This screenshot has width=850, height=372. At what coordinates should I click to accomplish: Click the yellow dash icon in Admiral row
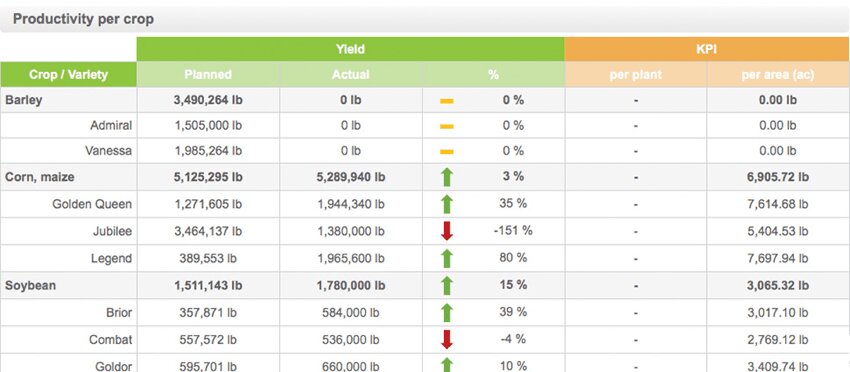pyautogui.click(x=447, y=126)
